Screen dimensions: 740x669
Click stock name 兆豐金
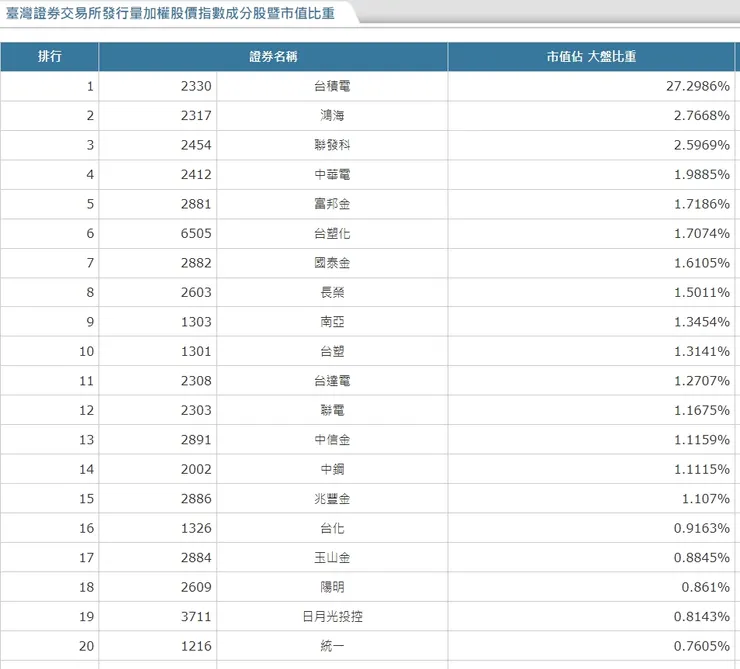tap(332, 499)
